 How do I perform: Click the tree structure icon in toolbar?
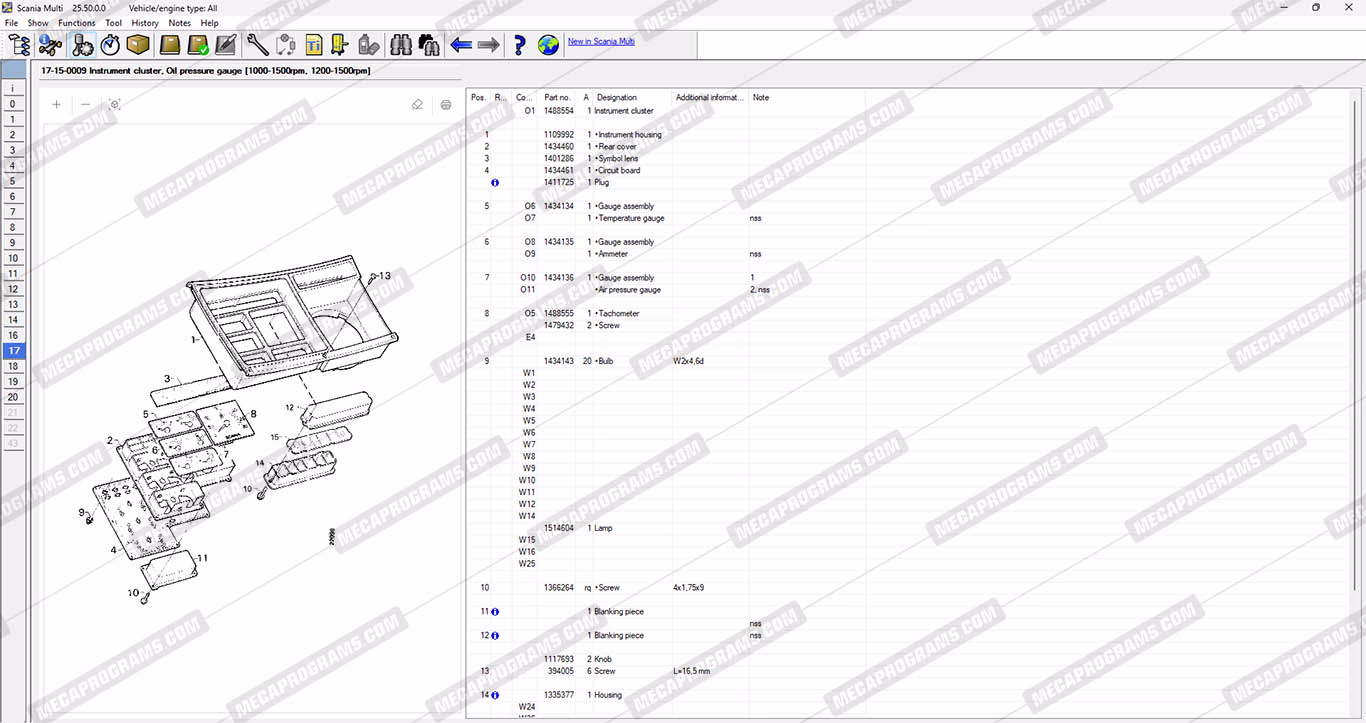19,45
